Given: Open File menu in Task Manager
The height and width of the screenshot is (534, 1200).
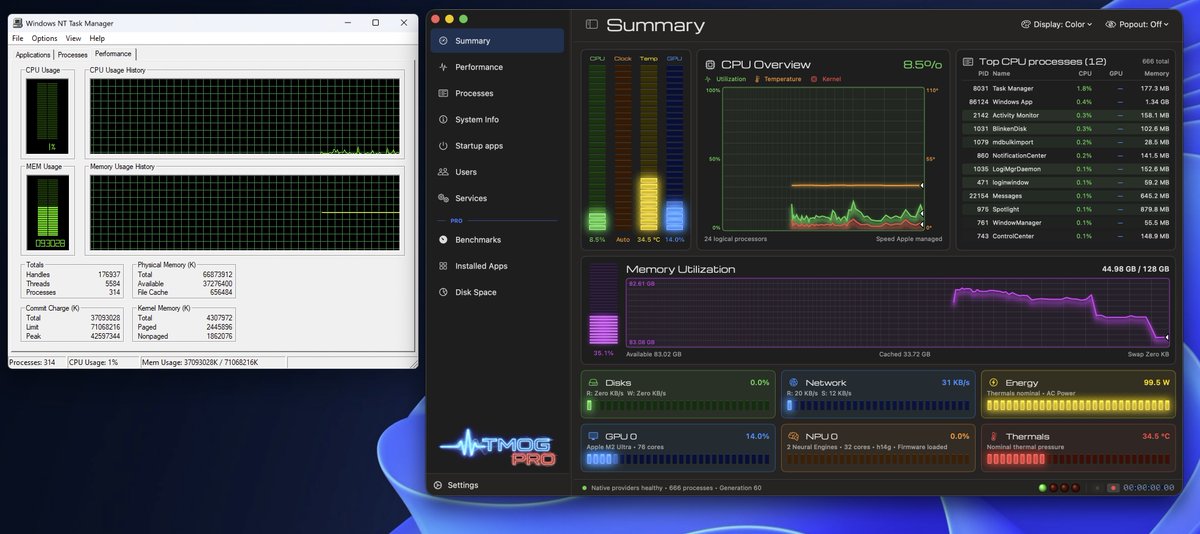Looking at the screenshot, I should (x=18, y=38).
